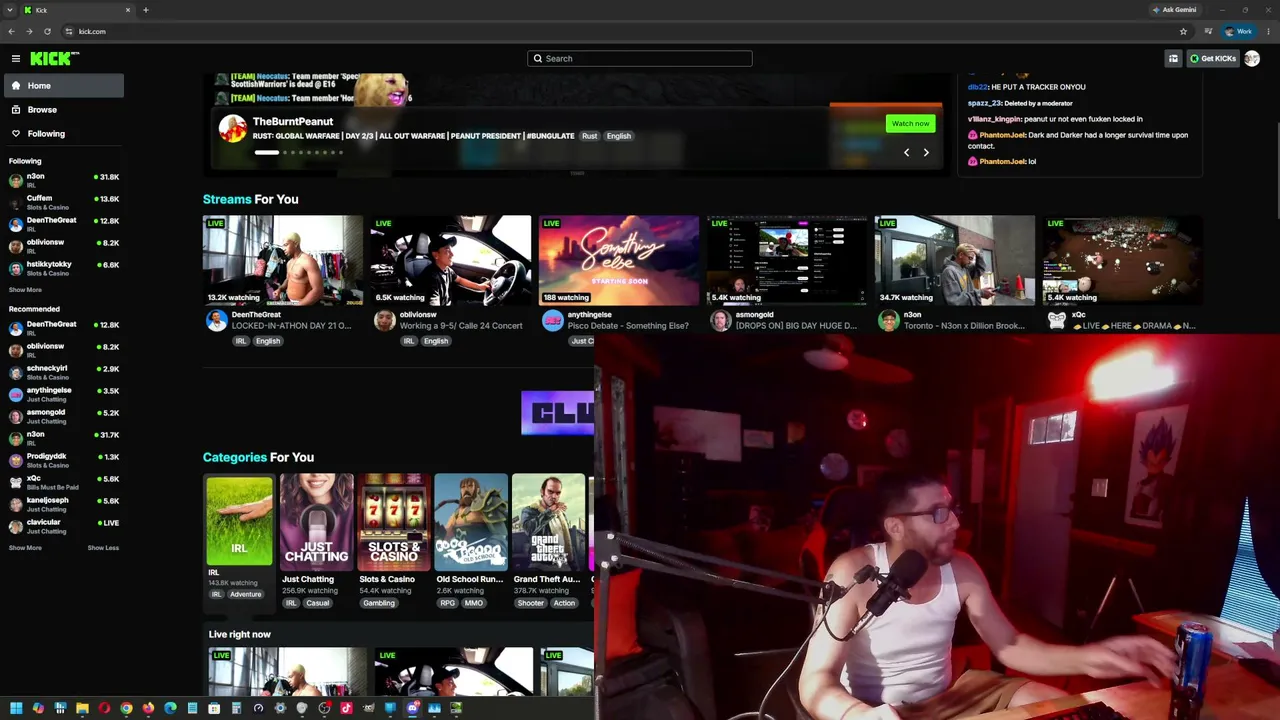
Task: Open Opera browser from the taskbar
Action: point(104,708)
